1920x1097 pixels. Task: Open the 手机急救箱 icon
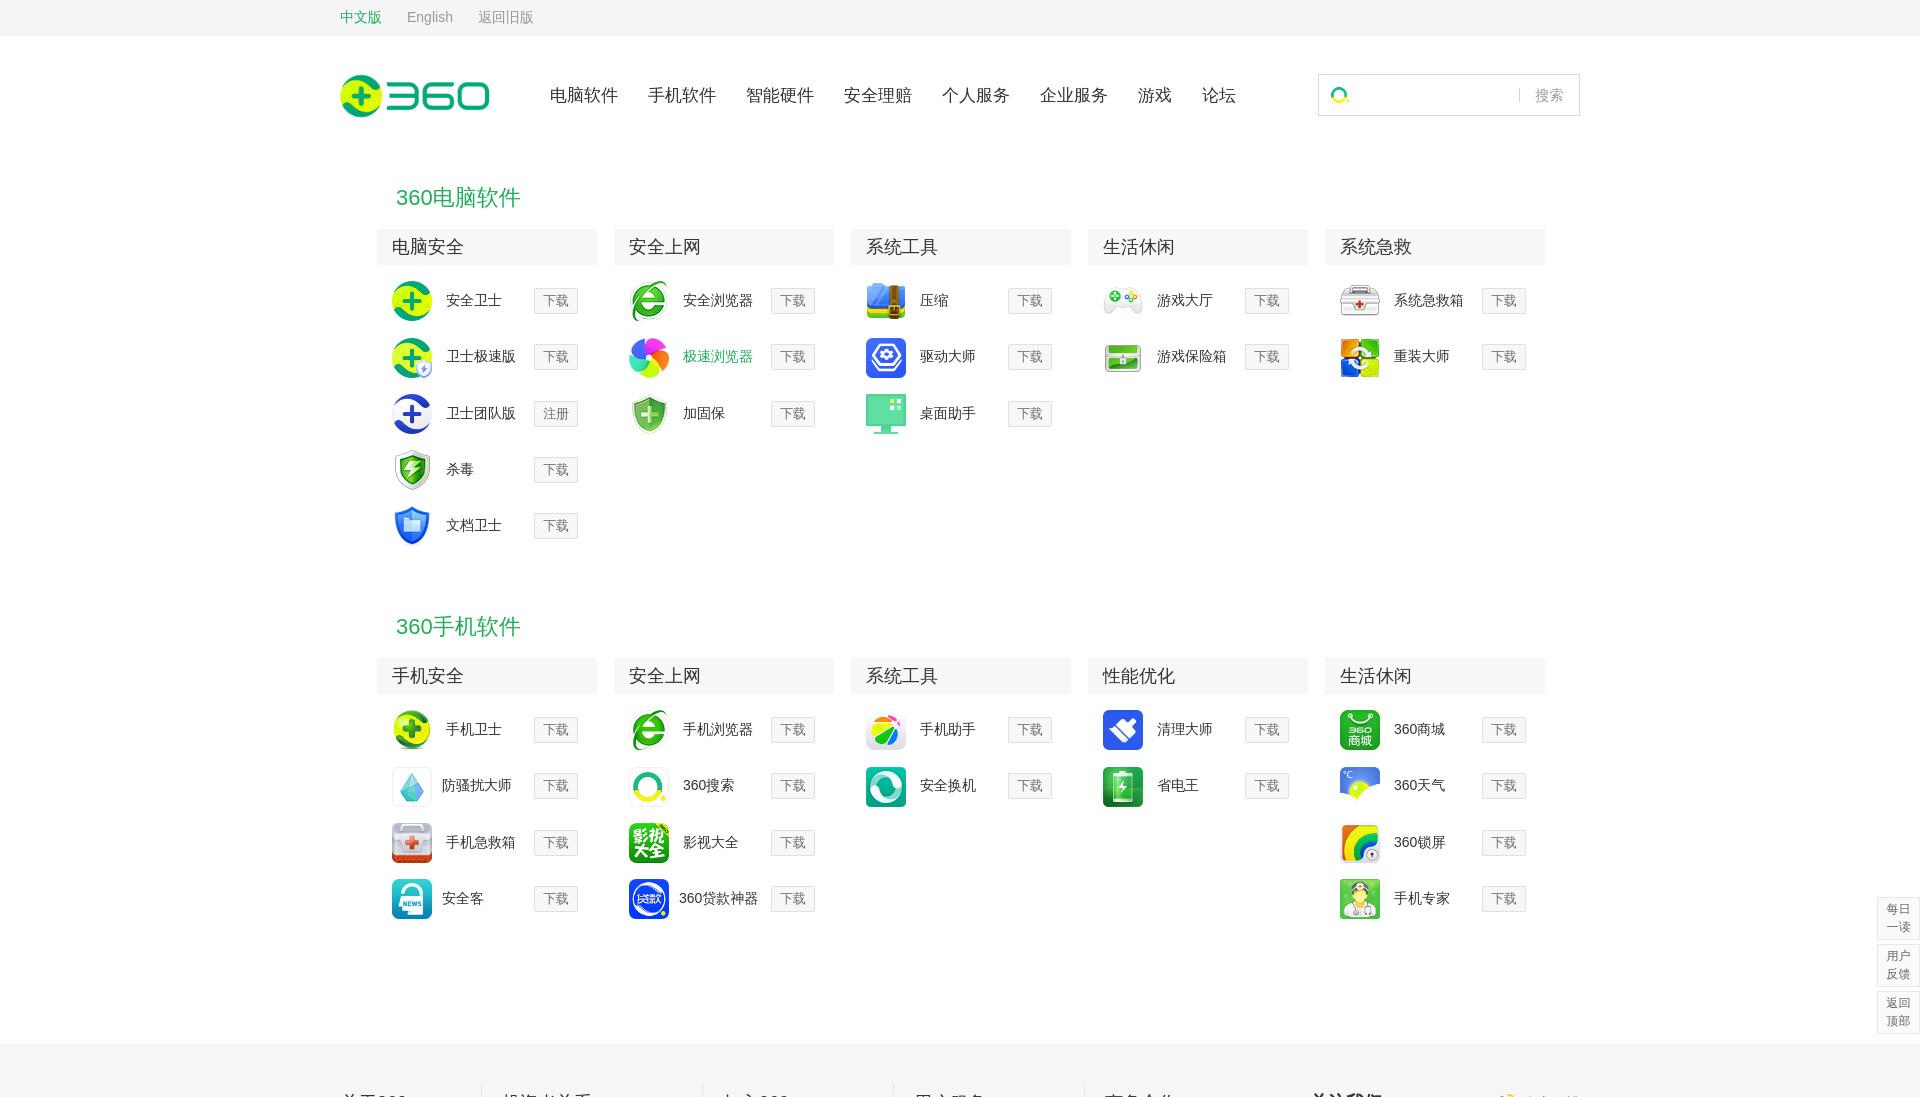point(412,843)
